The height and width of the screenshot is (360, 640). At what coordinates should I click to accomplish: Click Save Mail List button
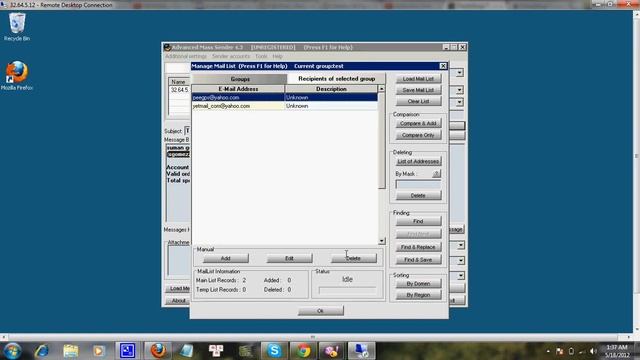tap(418, 90)
